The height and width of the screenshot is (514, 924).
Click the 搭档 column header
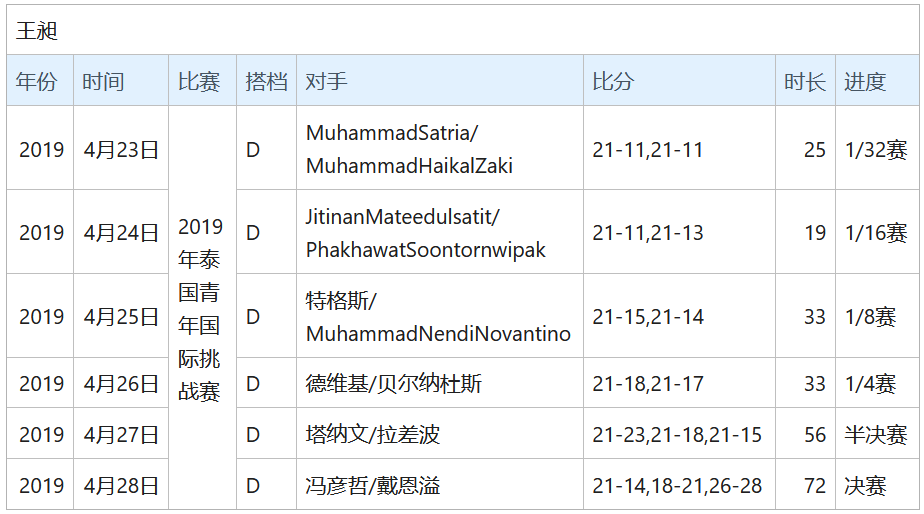(x=266, y=82)
